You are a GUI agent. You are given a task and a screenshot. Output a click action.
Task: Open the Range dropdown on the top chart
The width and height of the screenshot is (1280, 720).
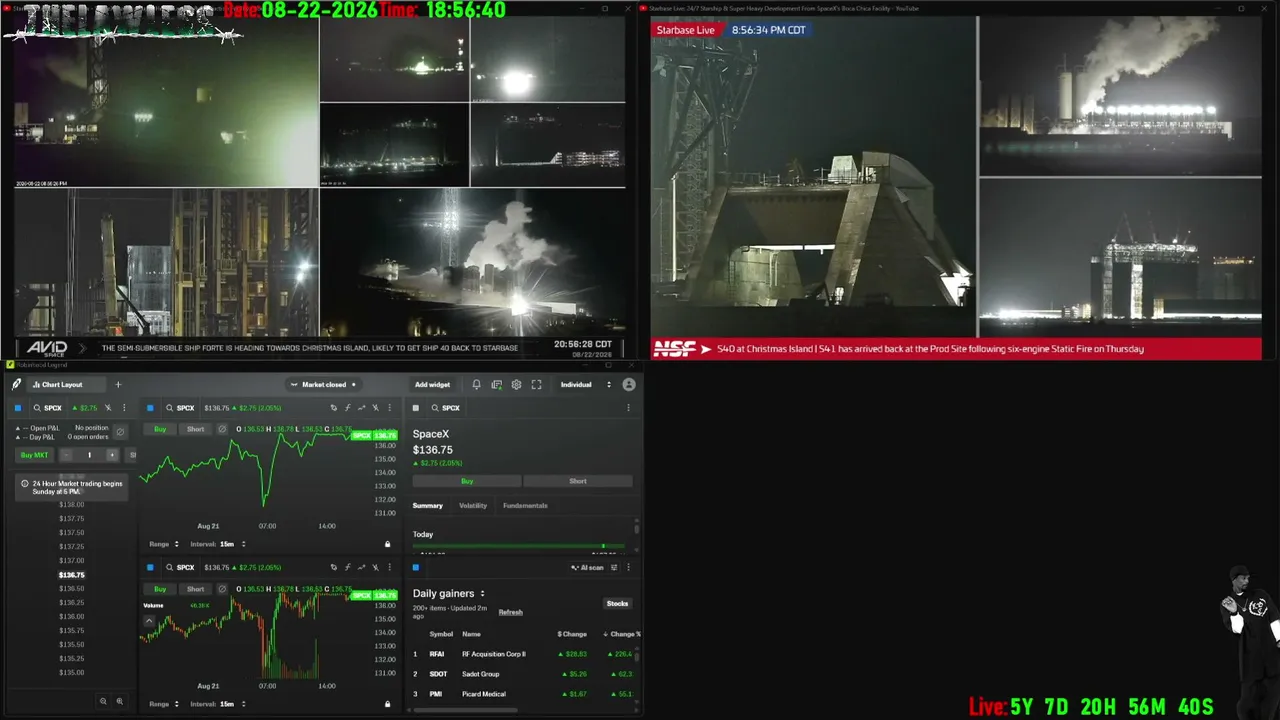click(164, 544)
